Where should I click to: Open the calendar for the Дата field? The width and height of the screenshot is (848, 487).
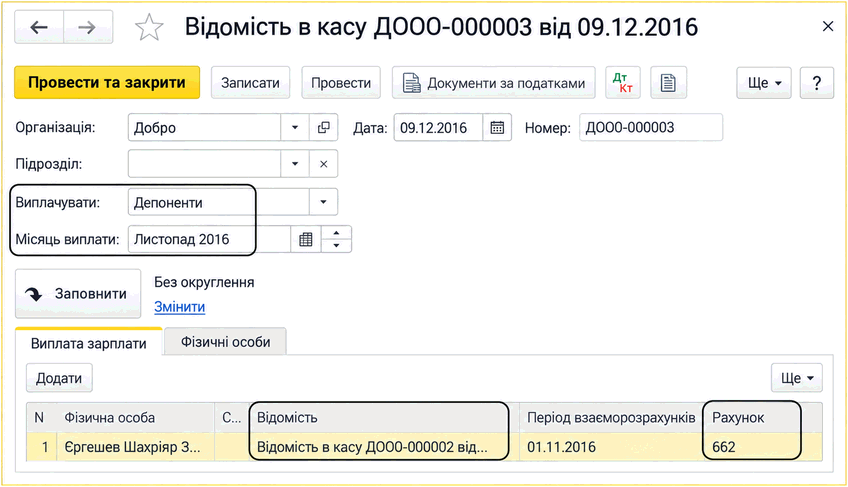tap(497, 128)
